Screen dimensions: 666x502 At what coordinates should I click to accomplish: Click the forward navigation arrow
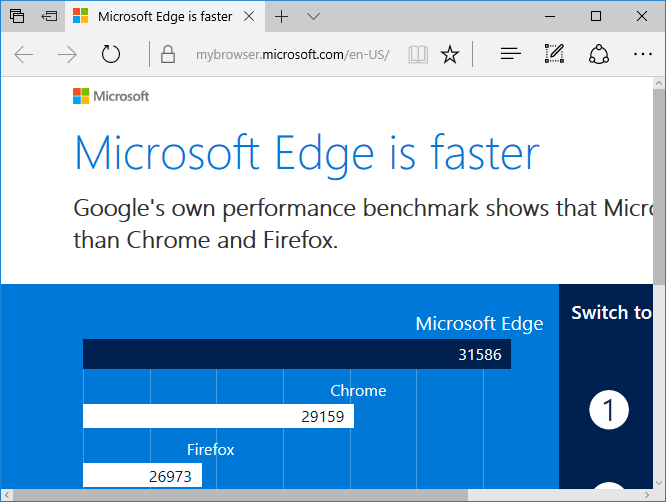[67, 54]
